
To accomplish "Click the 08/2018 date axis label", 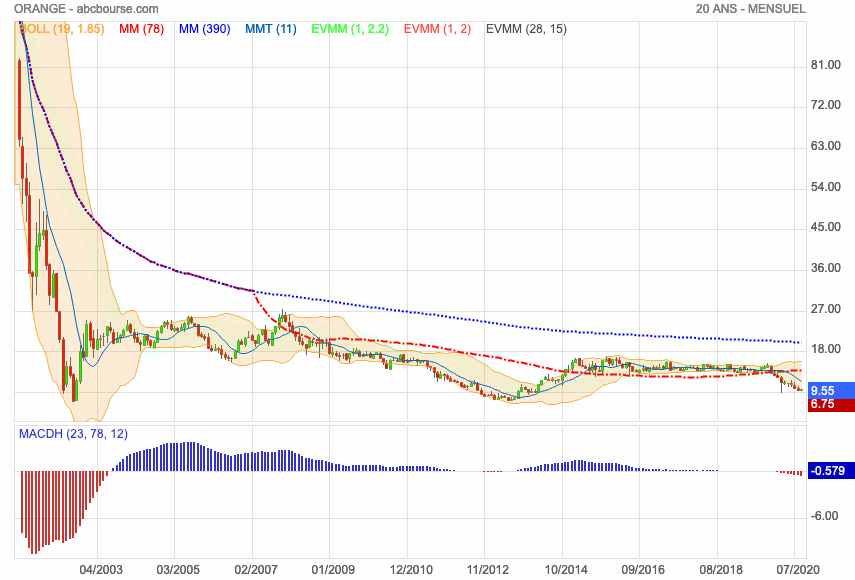I will coord(721,570).
